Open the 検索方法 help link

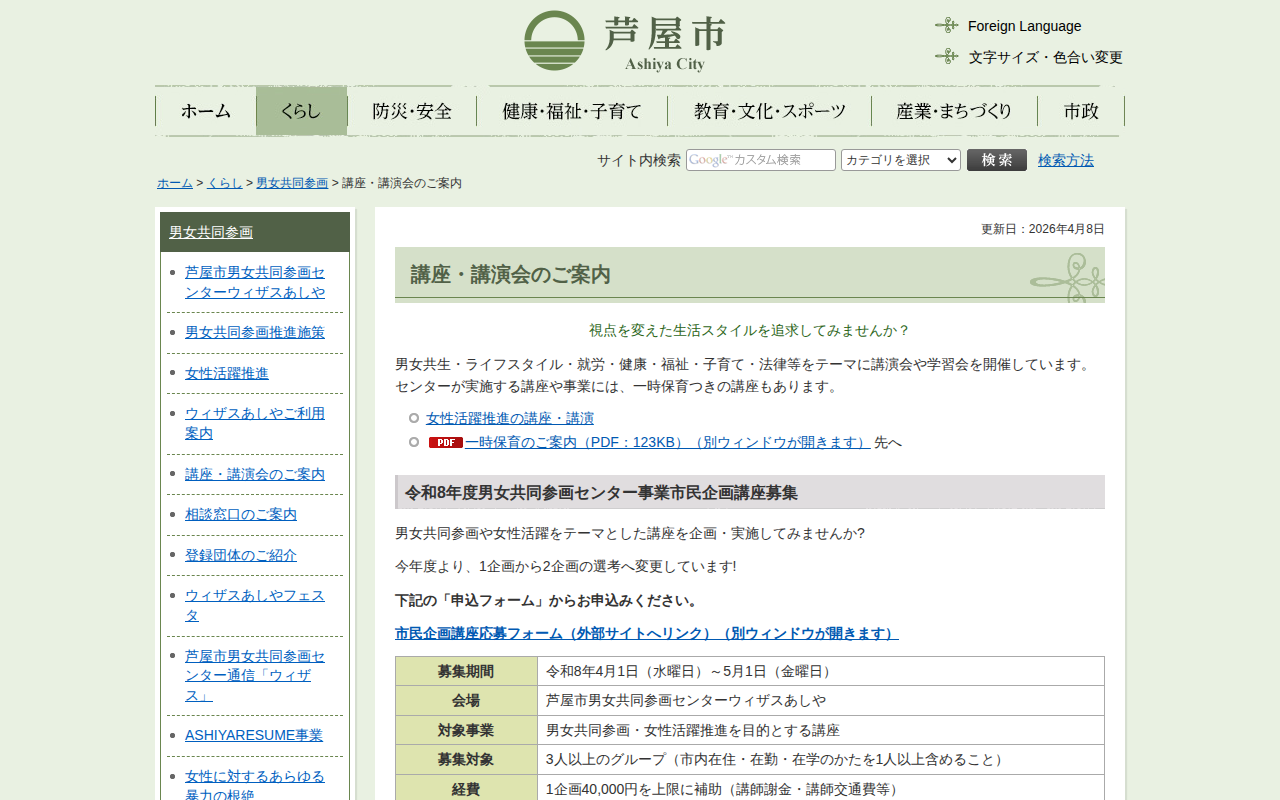click(x=1065, y=160)
